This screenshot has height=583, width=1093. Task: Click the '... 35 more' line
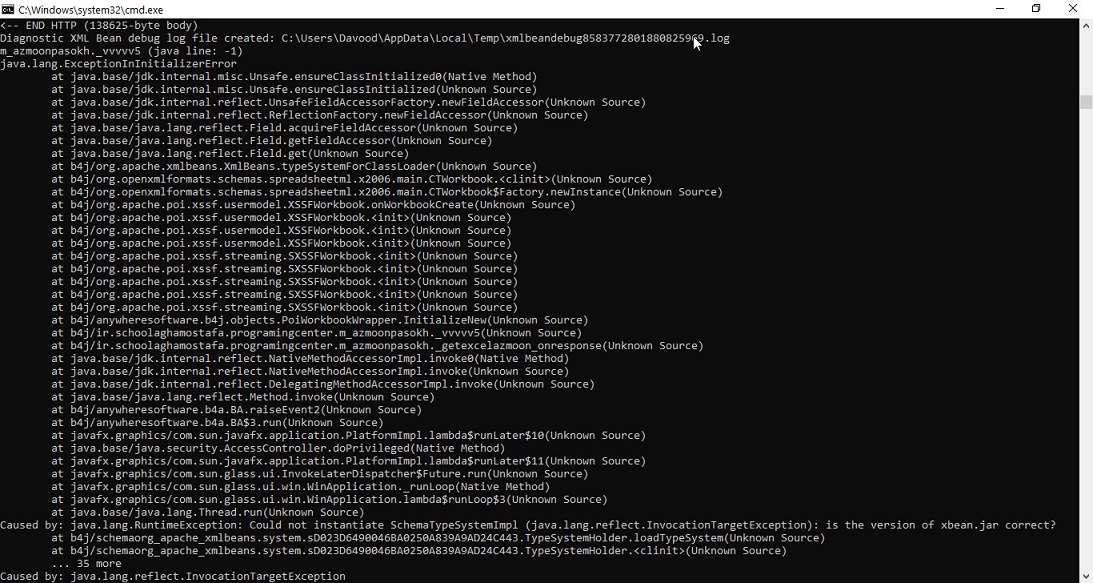(x=86, y=563)
